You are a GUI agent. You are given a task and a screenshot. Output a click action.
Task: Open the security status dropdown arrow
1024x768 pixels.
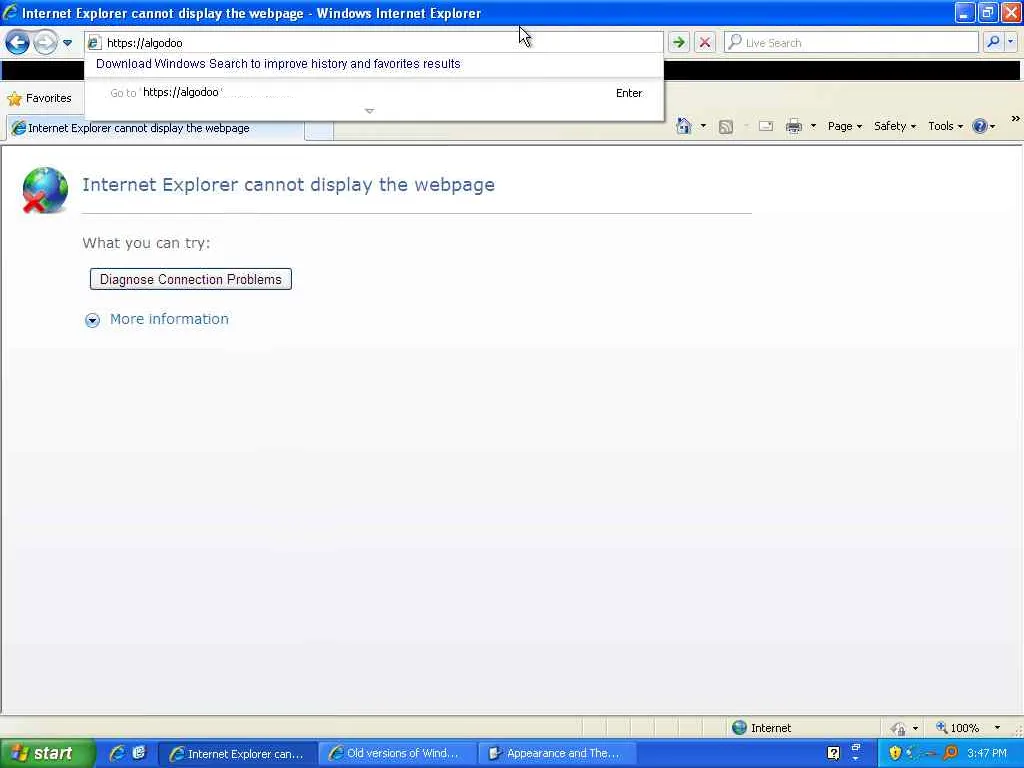tap(915, 728)
